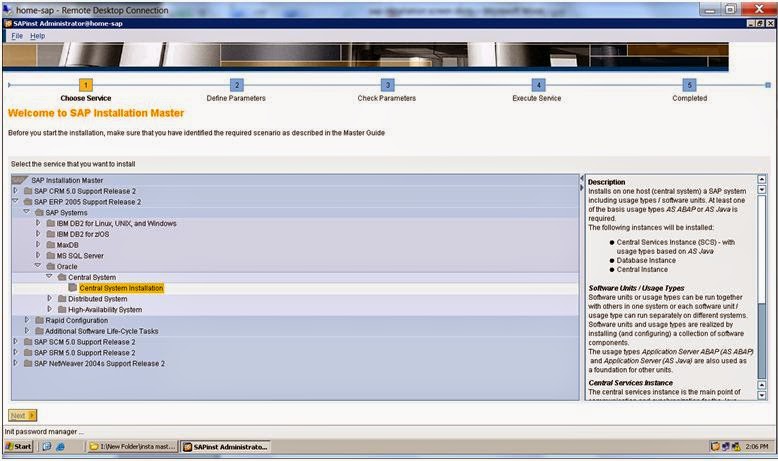The image size is (778, 461).
Task: Select step 5 Completed marker
Action: 689,85
